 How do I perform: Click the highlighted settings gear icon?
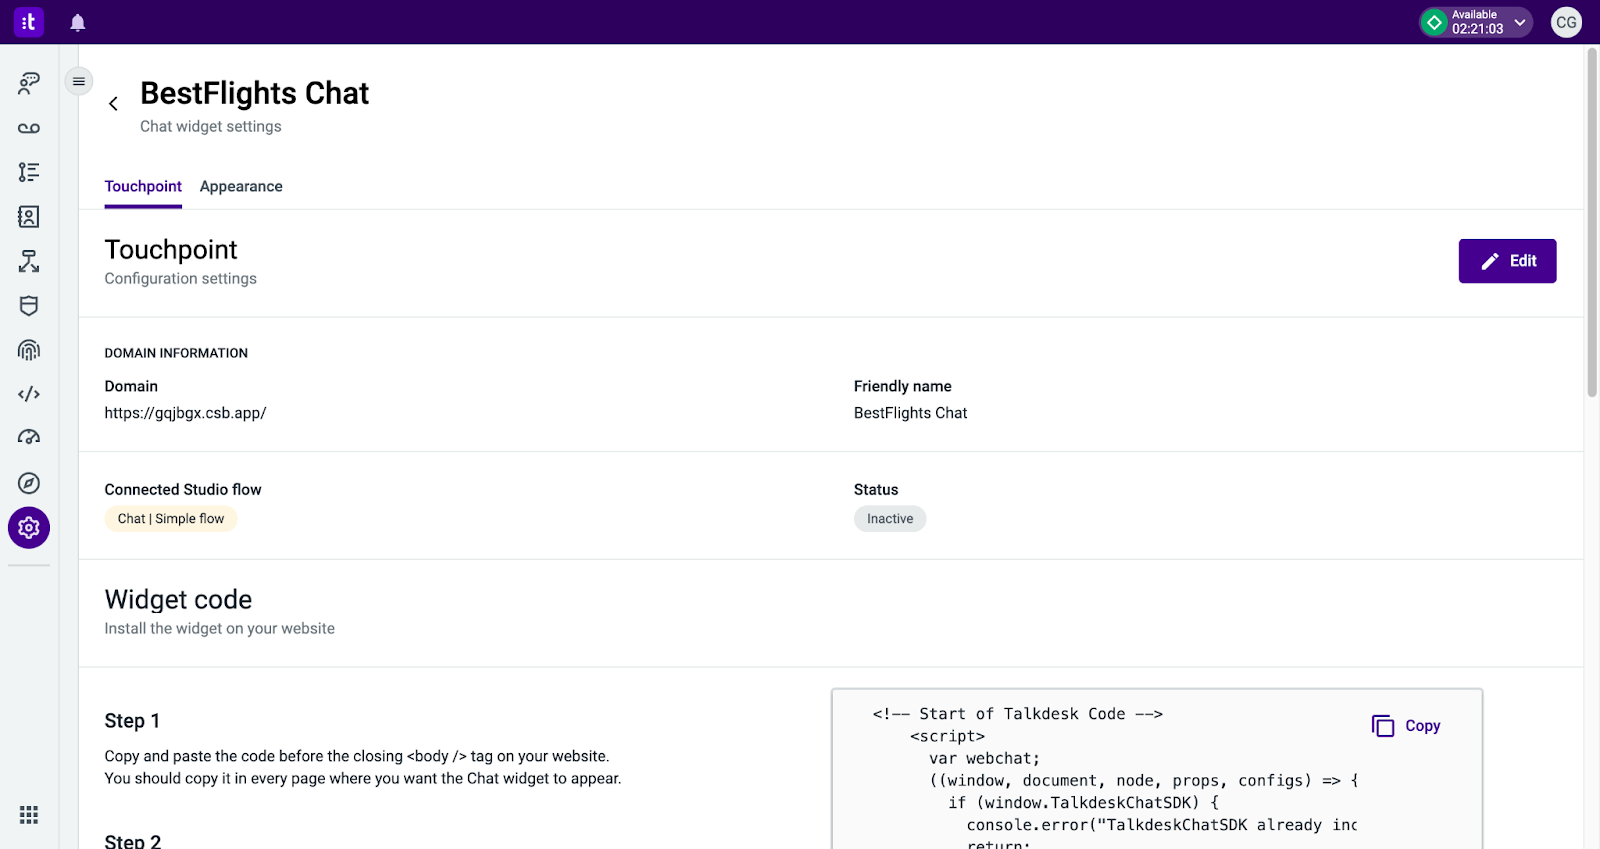[29, 527]
